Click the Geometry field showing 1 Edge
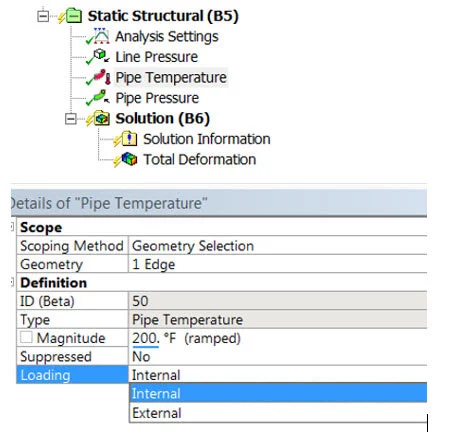 pos(278,264)
